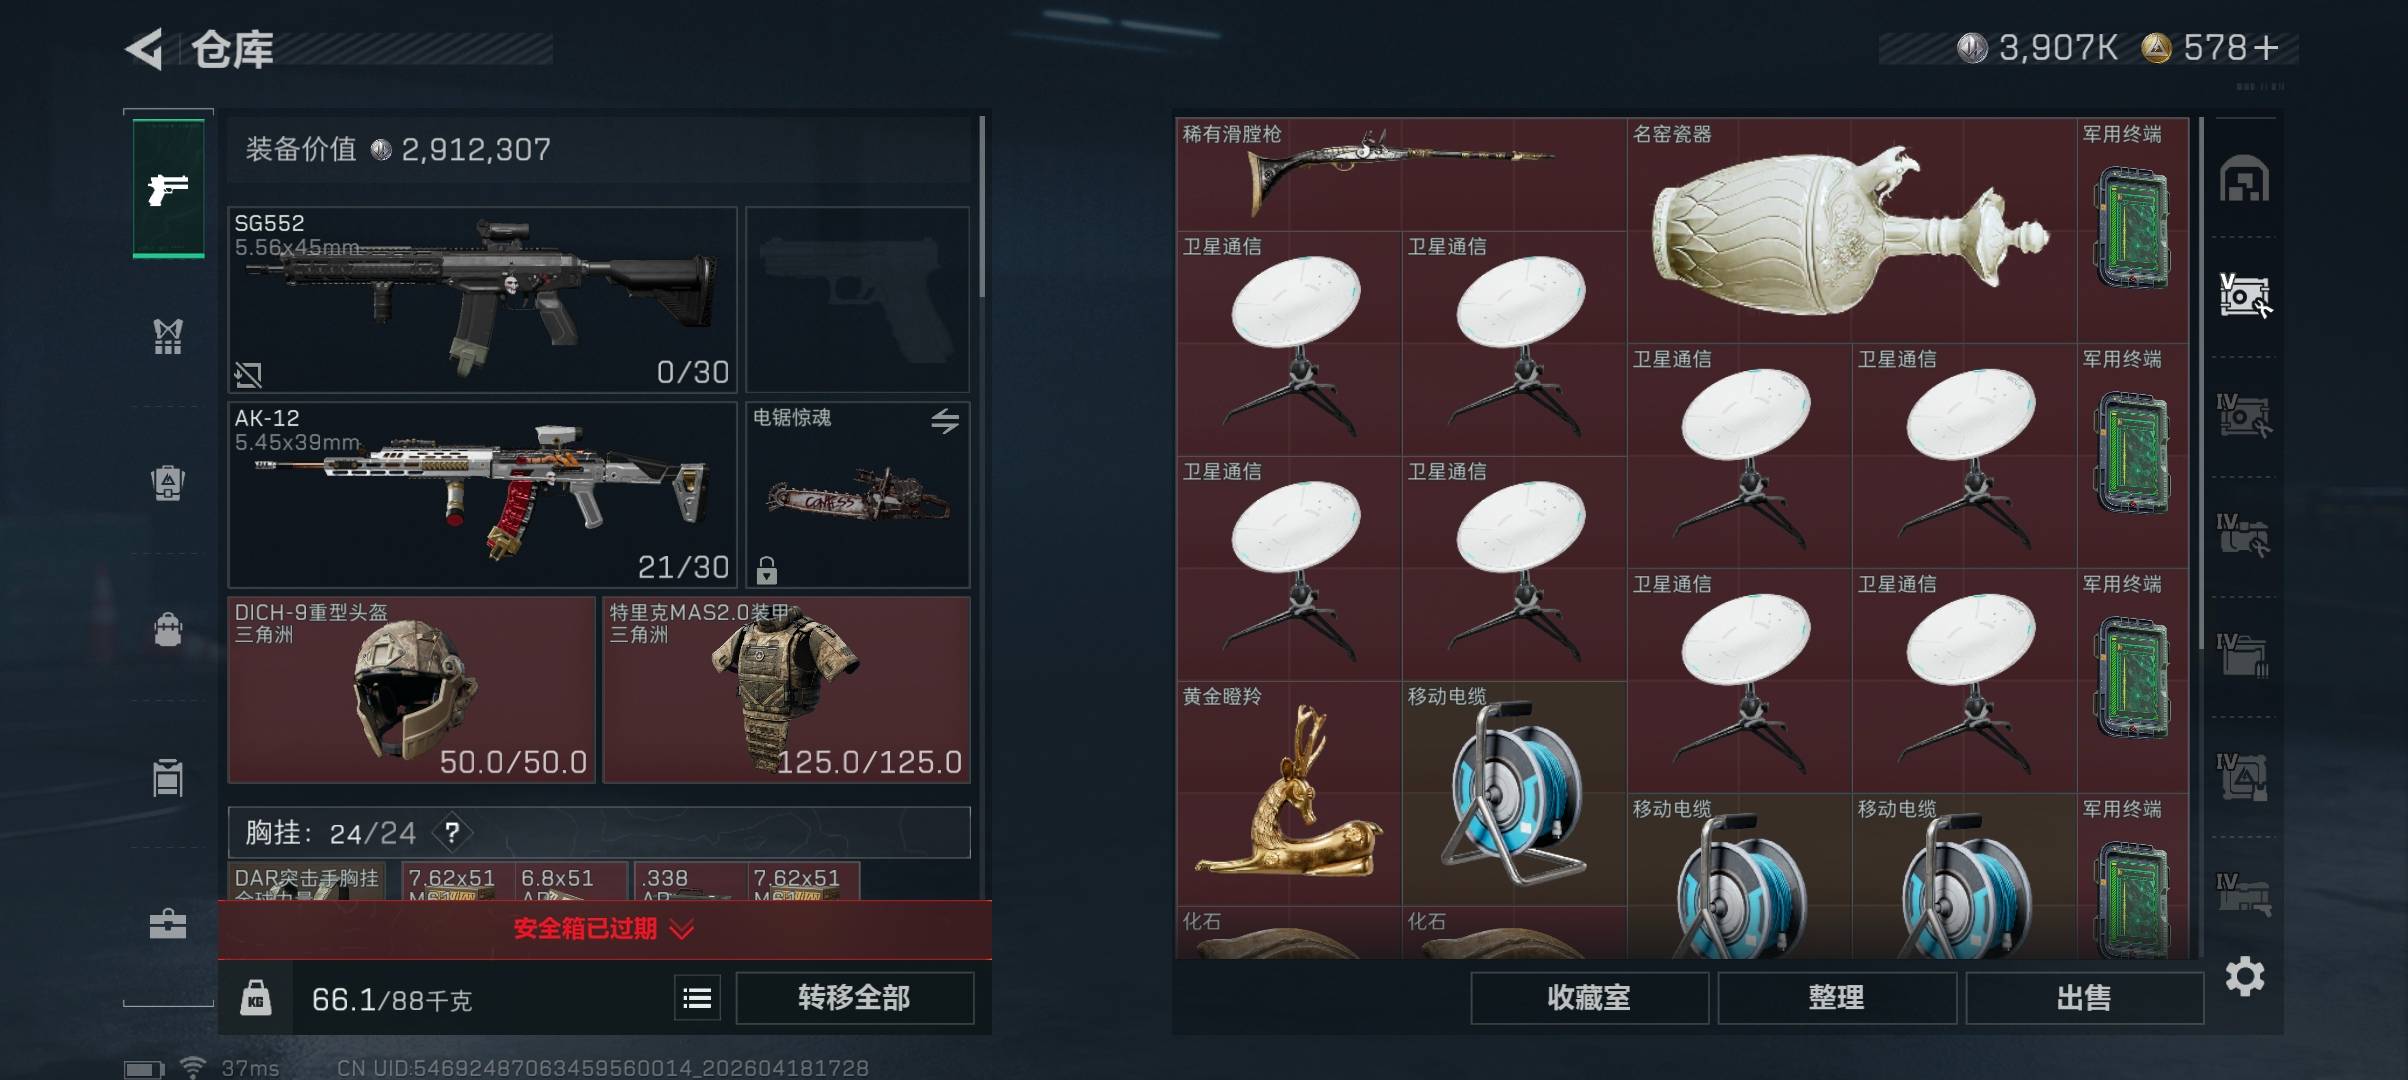Select the weapons pistol tab in left sidebar
The height and width of the screenshot is (1080, 2408).
pyautogui.click(x=168, y=188)
